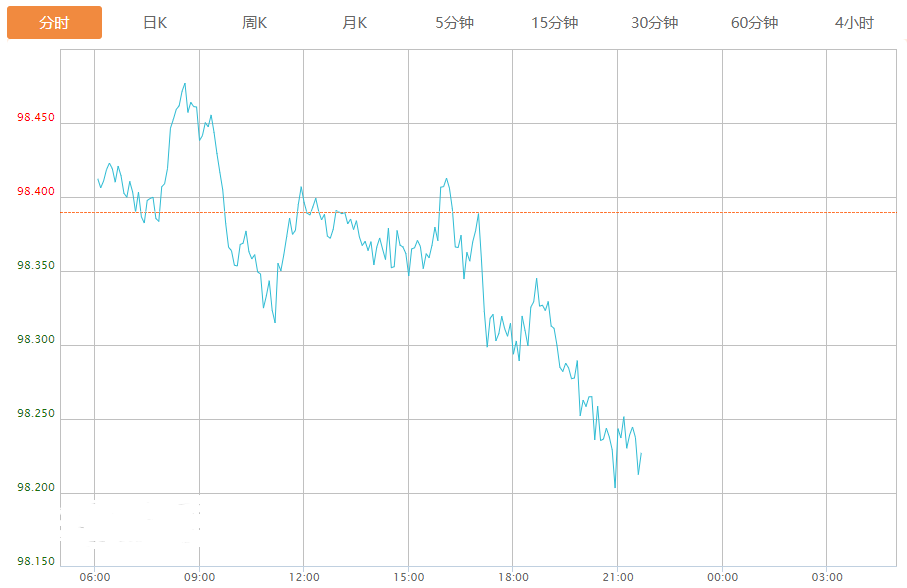Switch to the 60分钟 tab
Image resolution: width=907 pixels, height=588 pixels.
tap(754, 22)
